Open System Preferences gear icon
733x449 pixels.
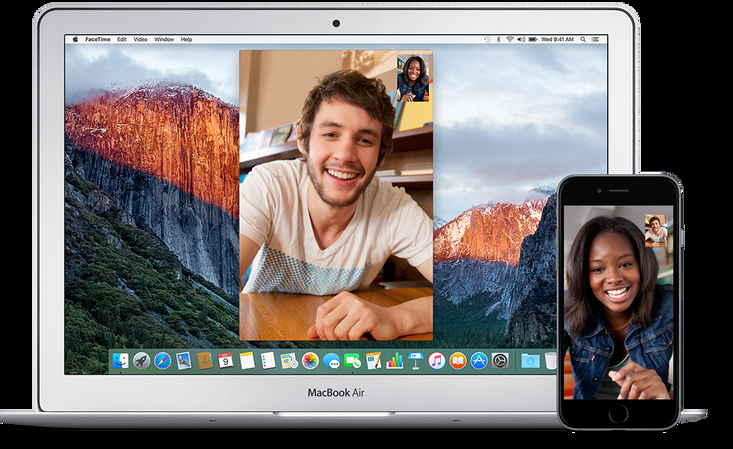coord(500,361)
